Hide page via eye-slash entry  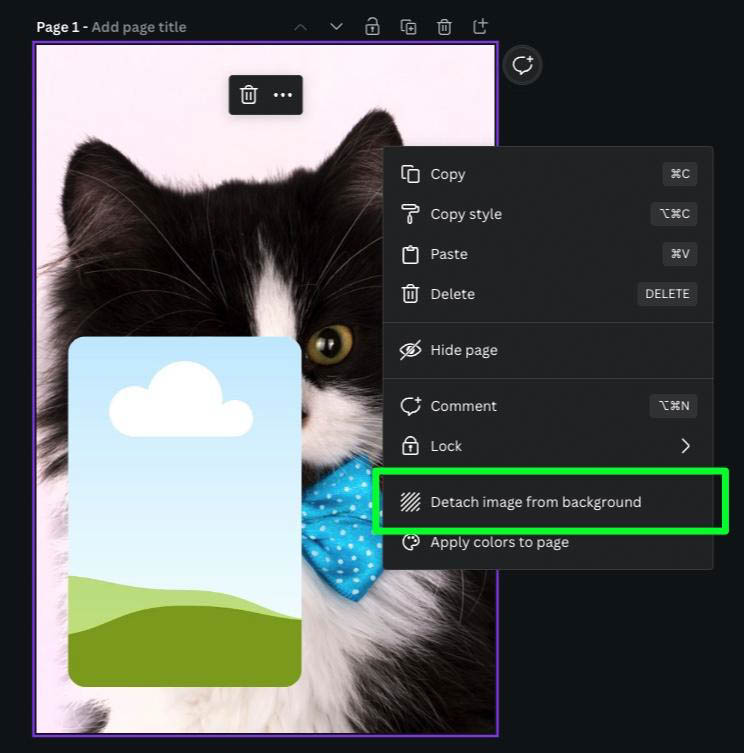click(548, 350)
